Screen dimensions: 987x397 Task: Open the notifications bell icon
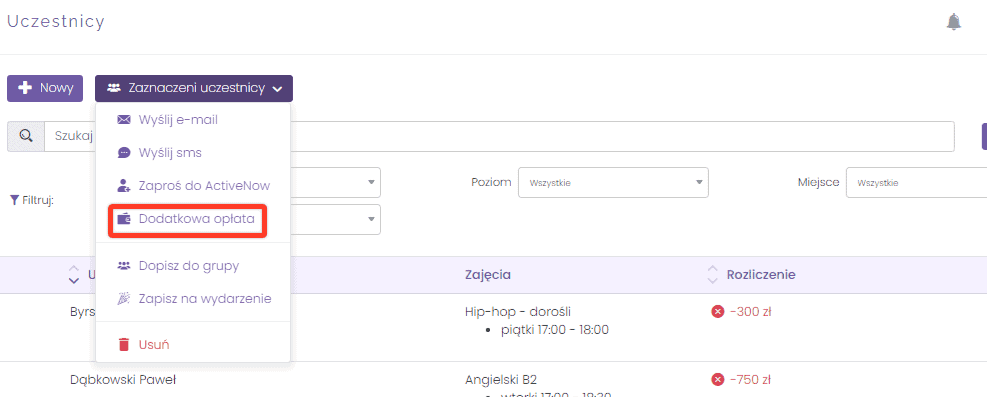click(x=954, y=22)
